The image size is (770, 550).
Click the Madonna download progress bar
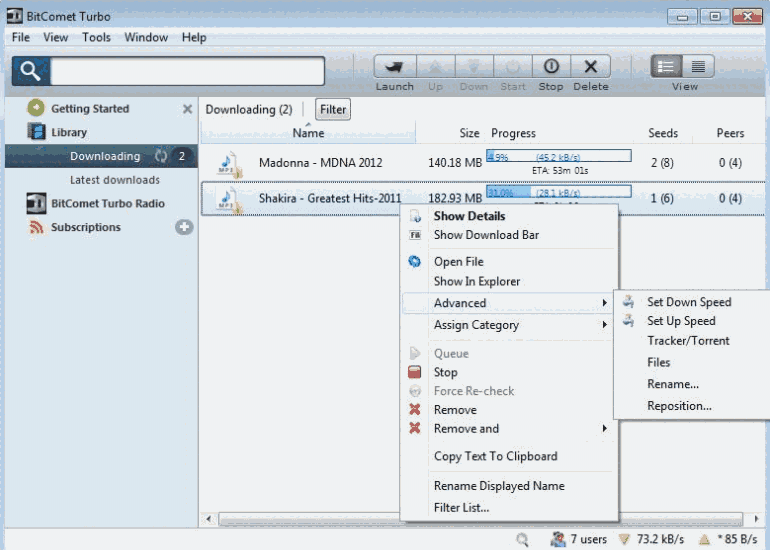coord(559,156)
